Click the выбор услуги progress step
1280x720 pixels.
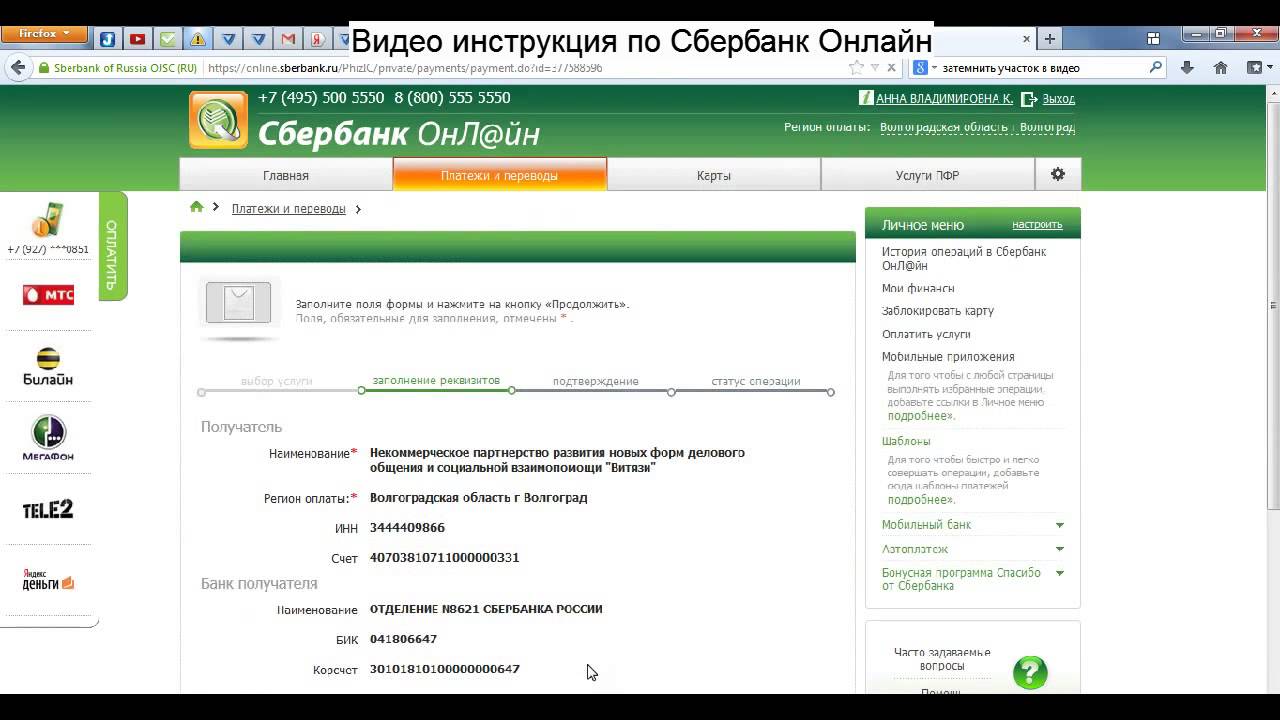coord(277,381)
